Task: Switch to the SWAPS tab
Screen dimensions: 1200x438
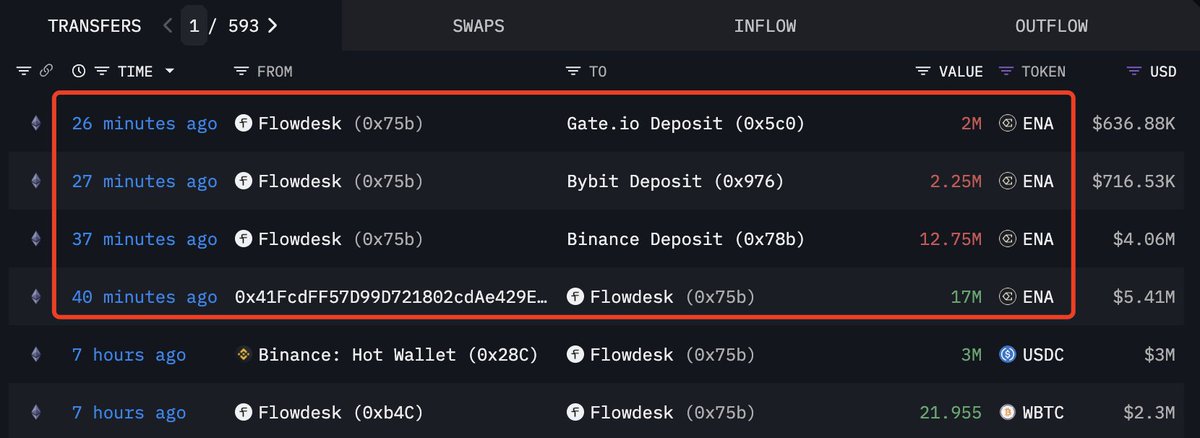Action: [480, 26]
